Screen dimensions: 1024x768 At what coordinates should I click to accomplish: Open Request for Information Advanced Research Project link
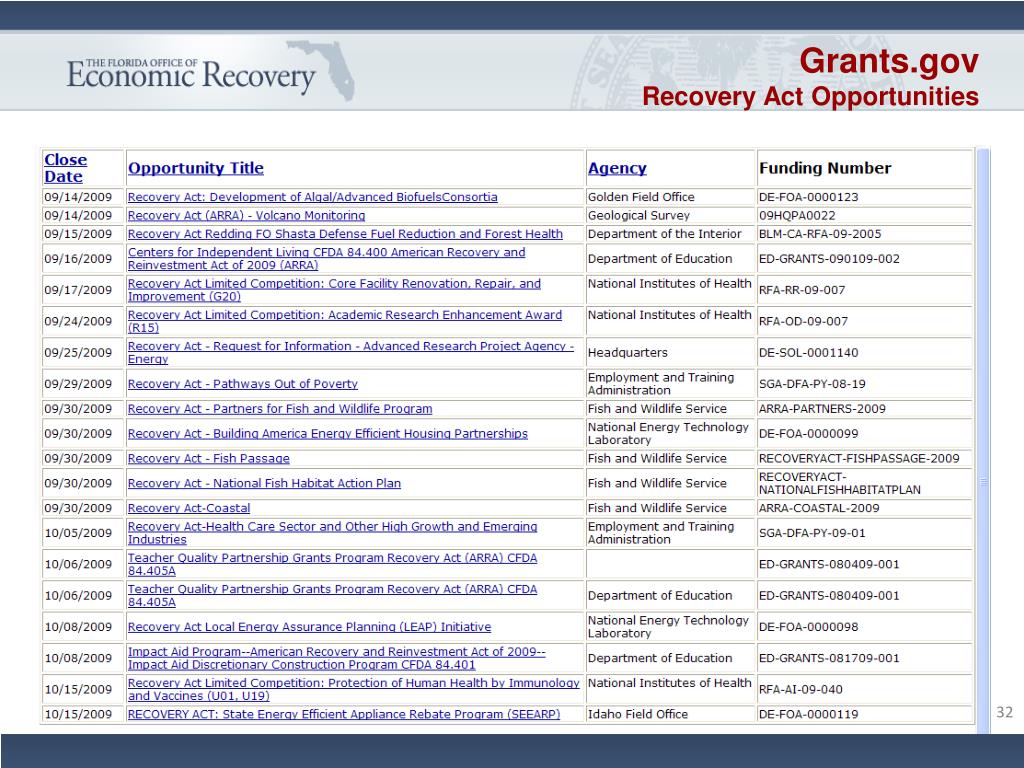coord(351,353)
